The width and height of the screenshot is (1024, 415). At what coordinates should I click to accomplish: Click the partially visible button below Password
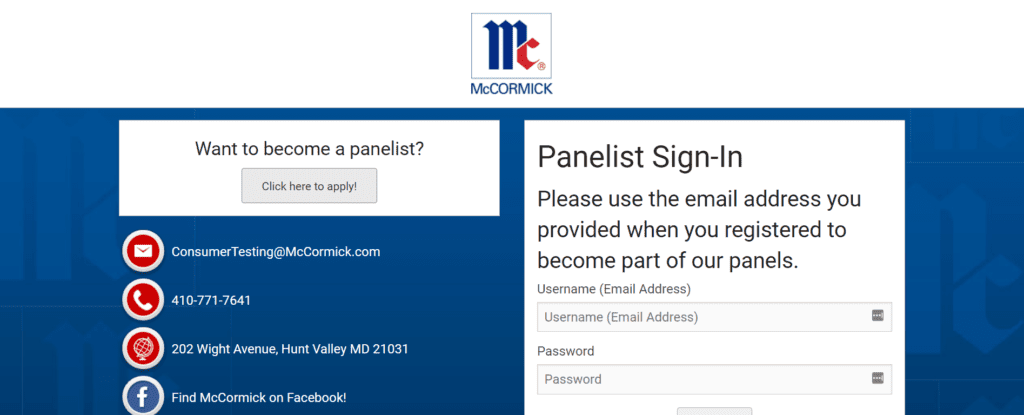pyautogui.click(x=714, y=410)
